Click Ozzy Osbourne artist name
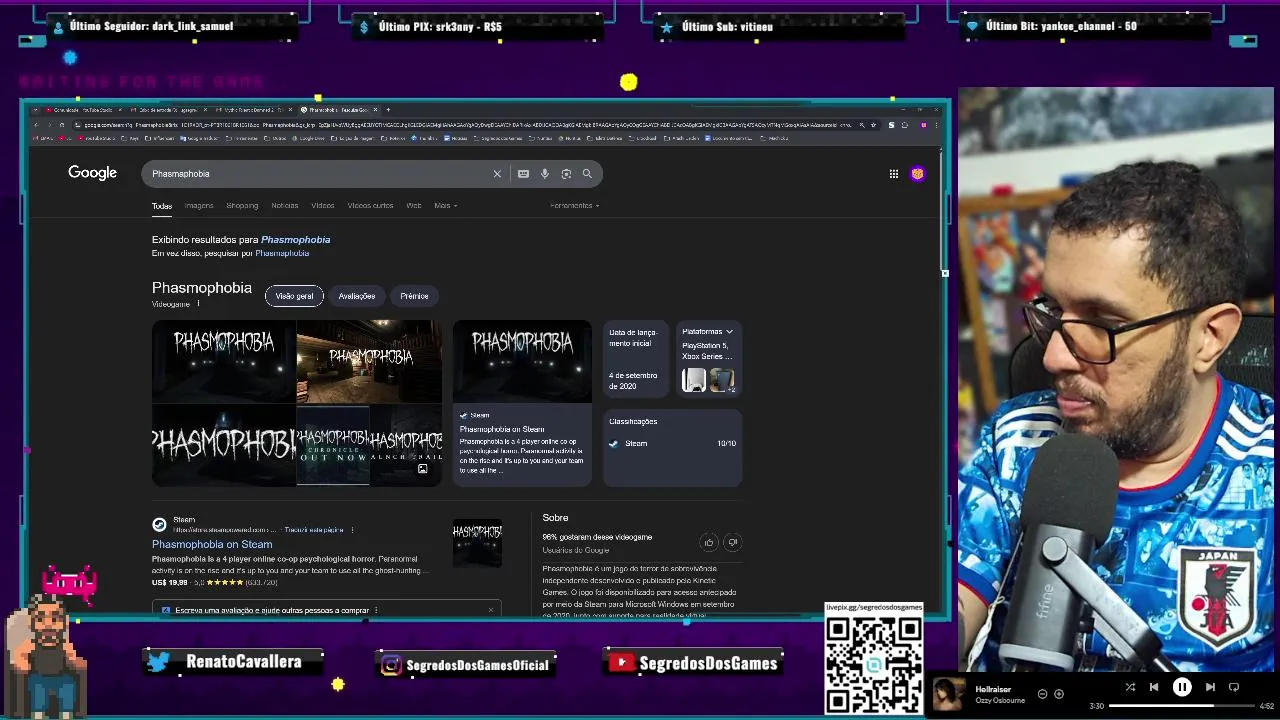 coord(1001,701)
